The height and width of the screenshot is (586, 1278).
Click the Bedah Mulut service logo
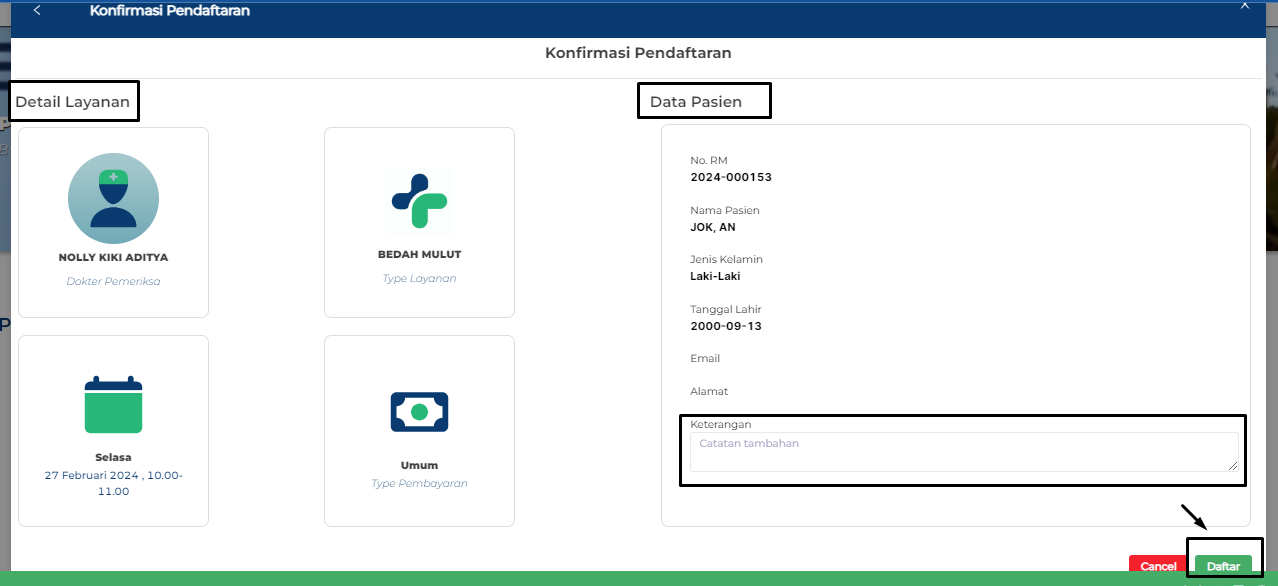click(x=419, y=203)
